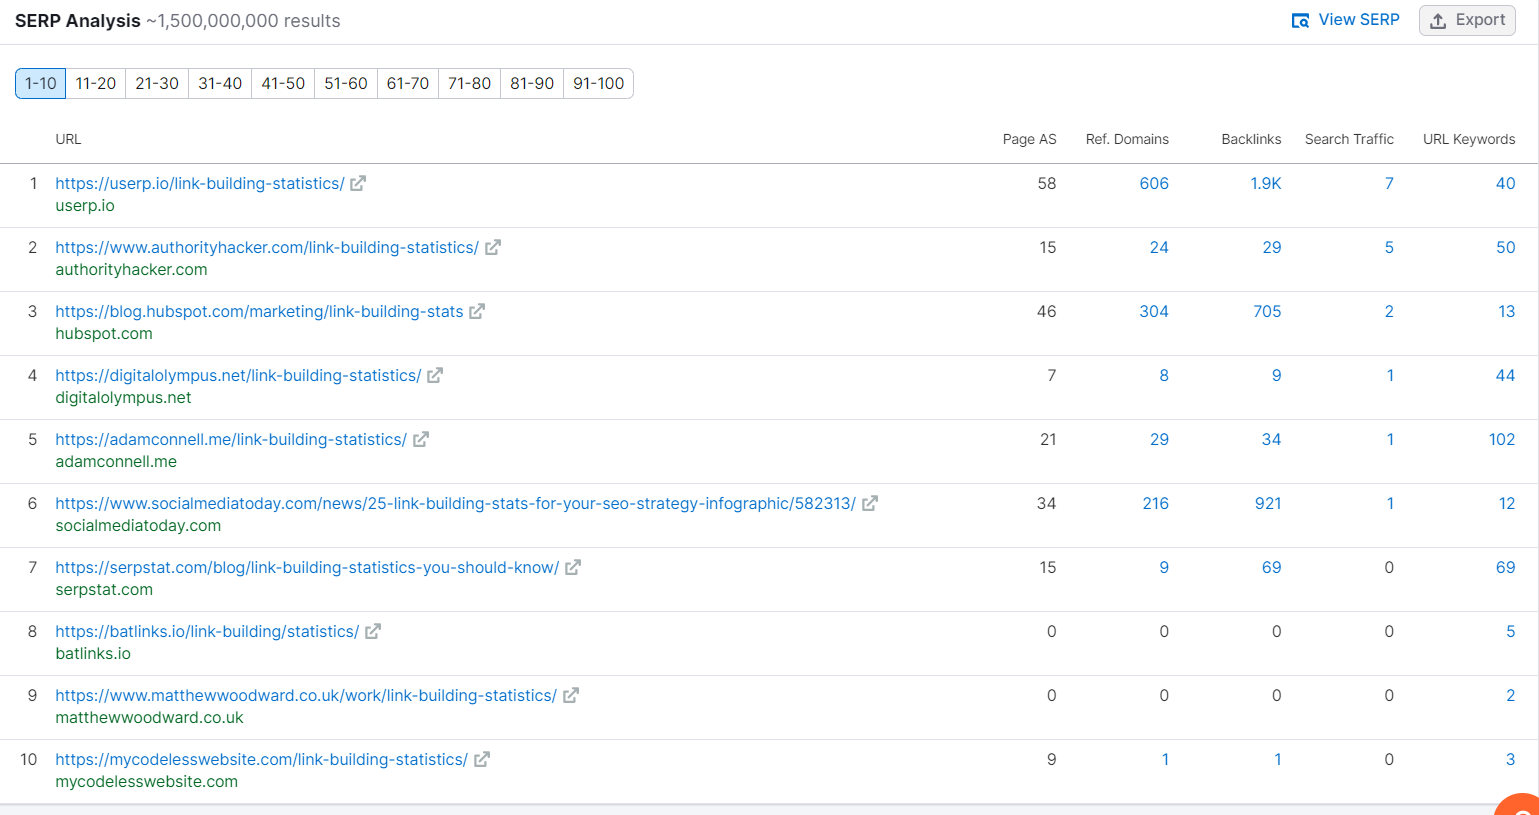Open external link icon for batlinks.io URL
The image size is (1539, 815).
pyautogui.click(x=373, y=631)
